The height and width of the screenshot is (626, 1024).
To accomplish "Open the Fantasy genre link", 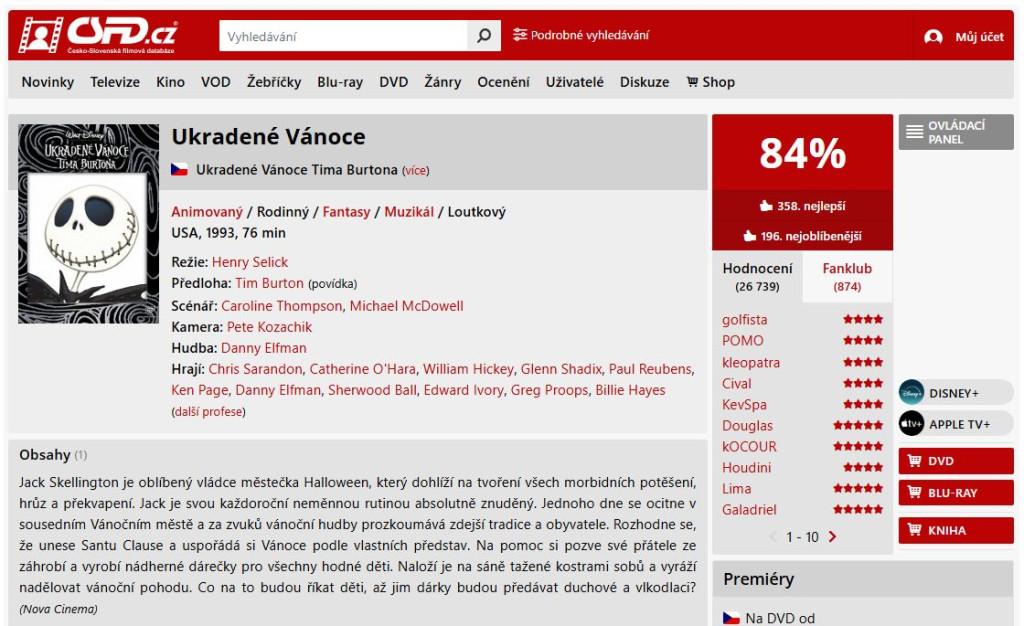I will [x=346, y=211].
